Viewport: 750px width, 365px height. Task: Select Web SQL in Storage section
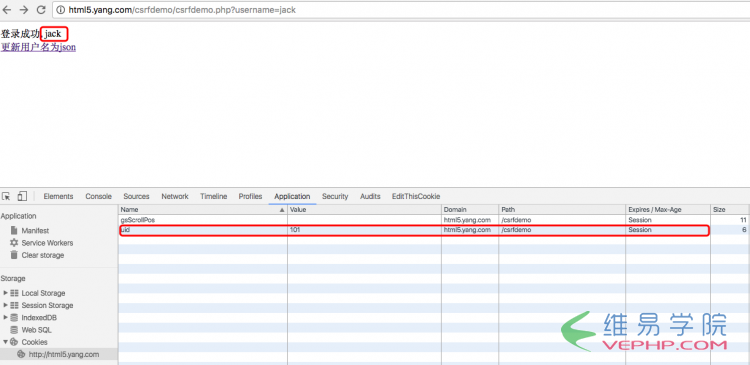[31, 330]
